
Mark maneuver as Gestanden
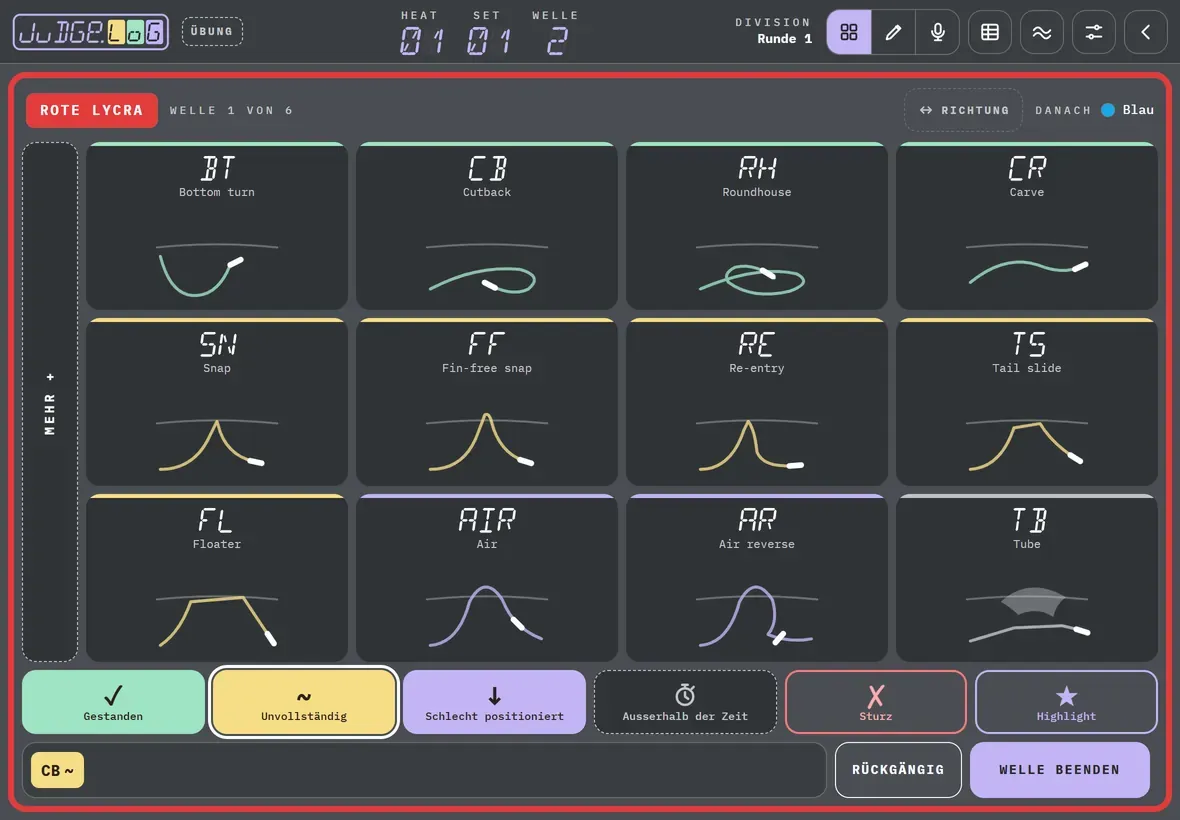[x=113, y=702]
